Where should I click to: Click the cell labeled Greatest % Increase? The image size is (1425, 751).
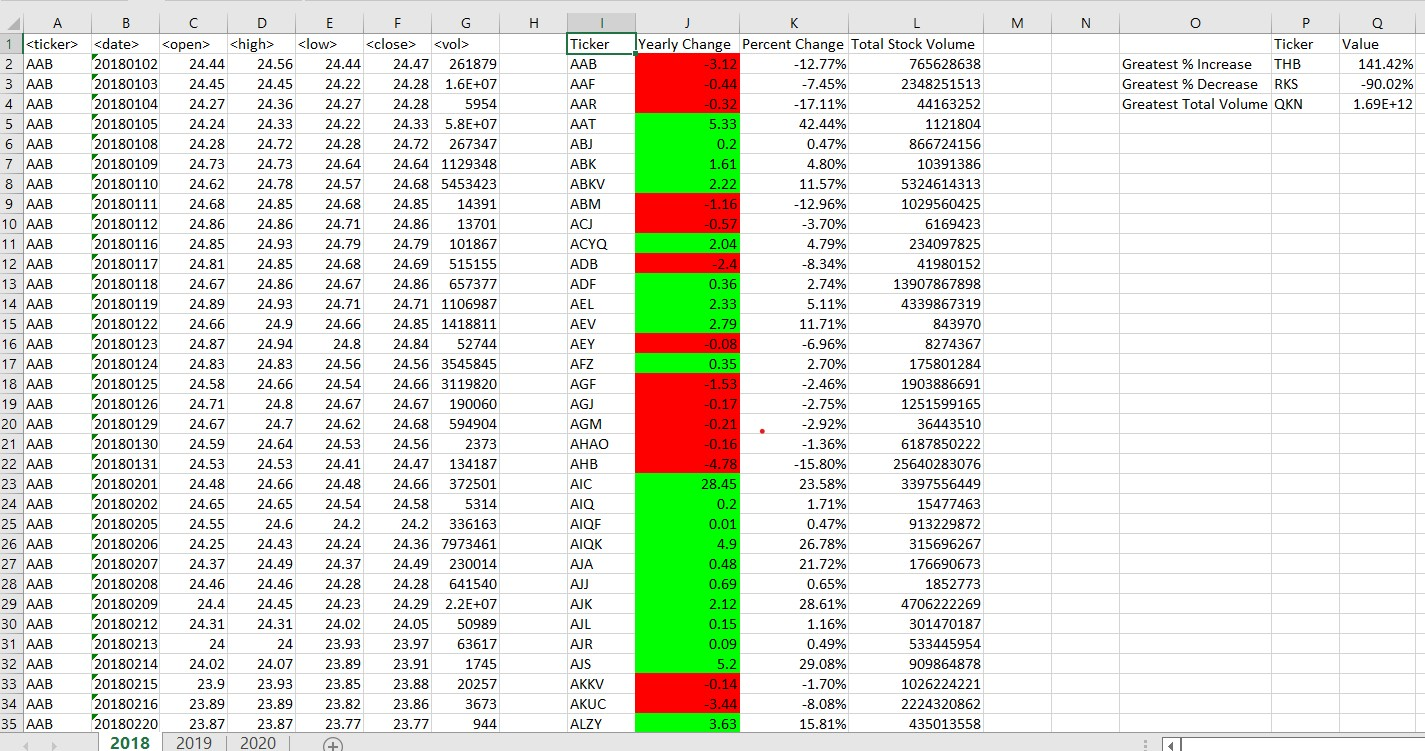click(1195, 63)
